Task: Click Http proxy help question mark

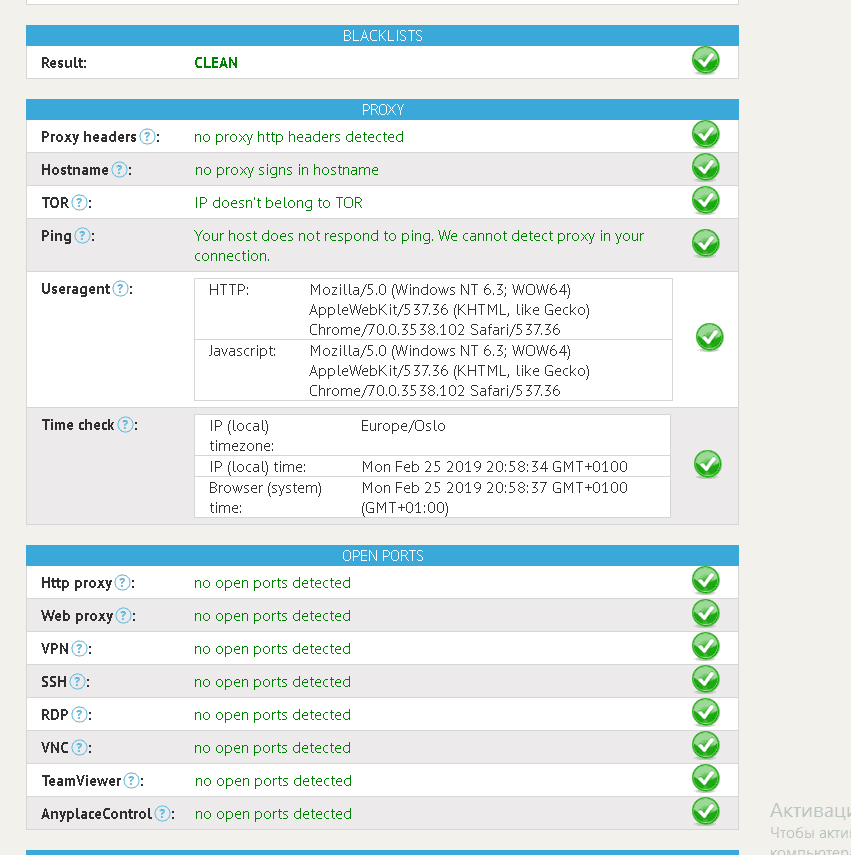Action: [123, 583]
